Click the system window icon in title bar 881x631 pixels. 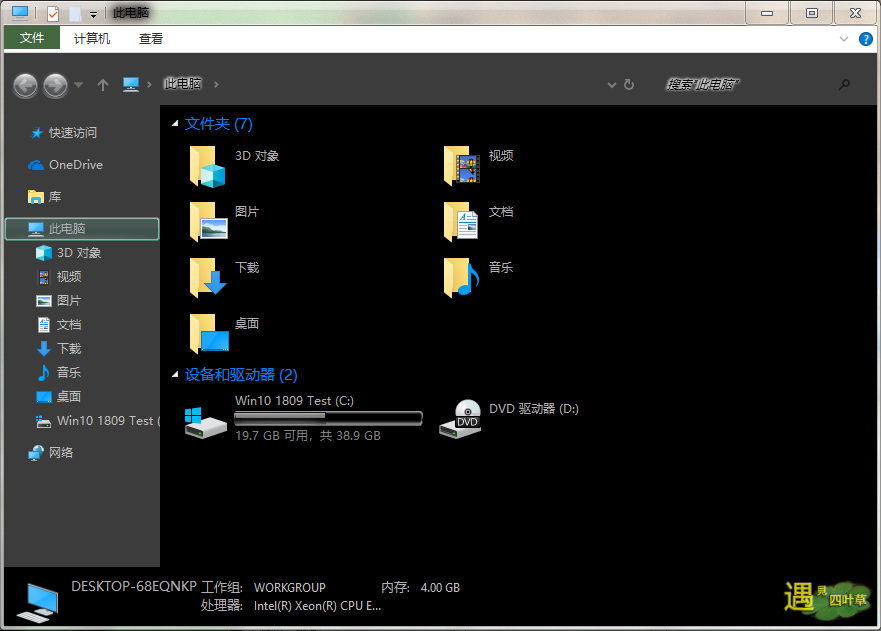point(20,12)
